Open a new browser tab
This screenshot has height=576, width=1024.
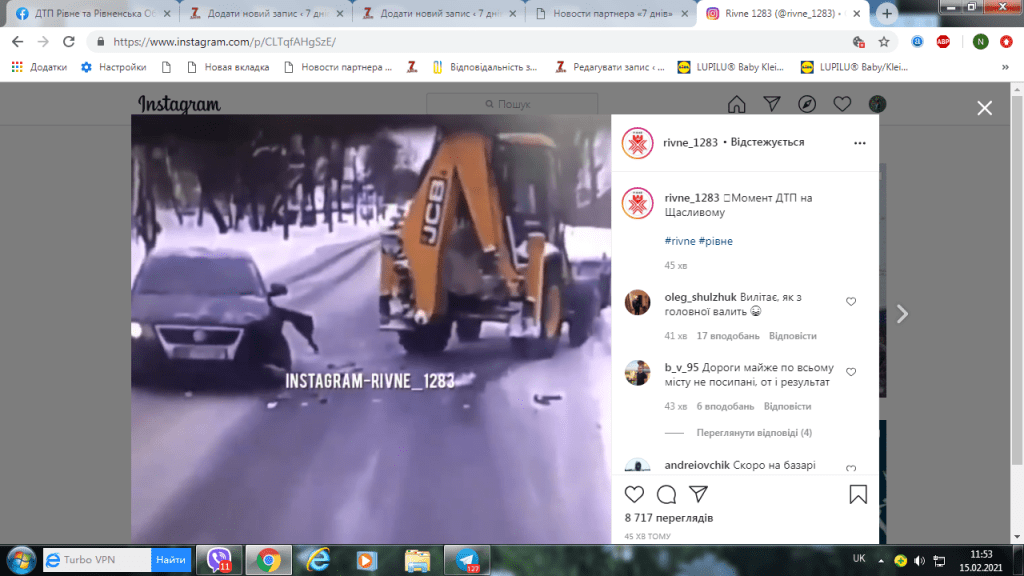coord(887,13)
